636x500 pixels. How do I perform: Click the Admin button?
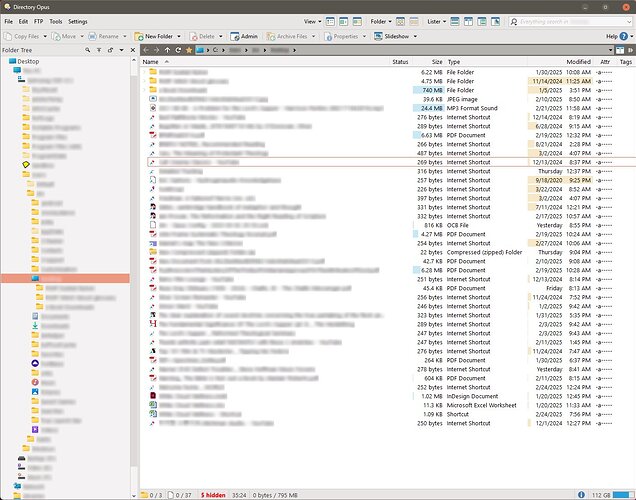(244, 36)
